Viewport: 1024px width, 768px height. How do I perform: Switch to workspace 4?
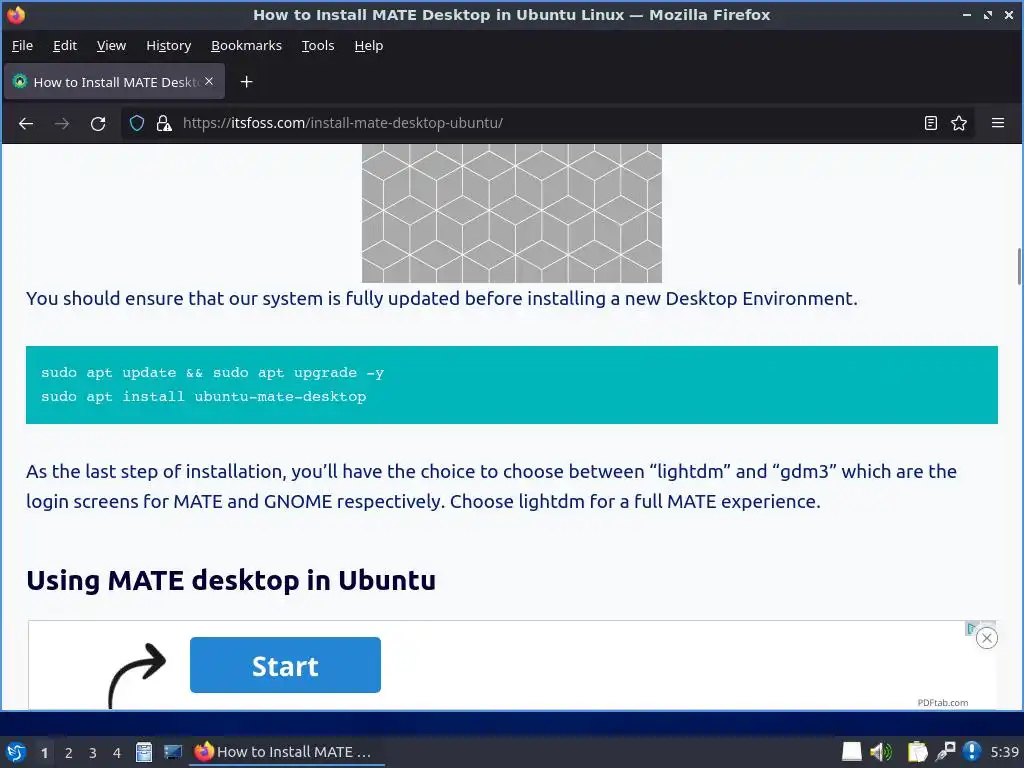[116, 753]
